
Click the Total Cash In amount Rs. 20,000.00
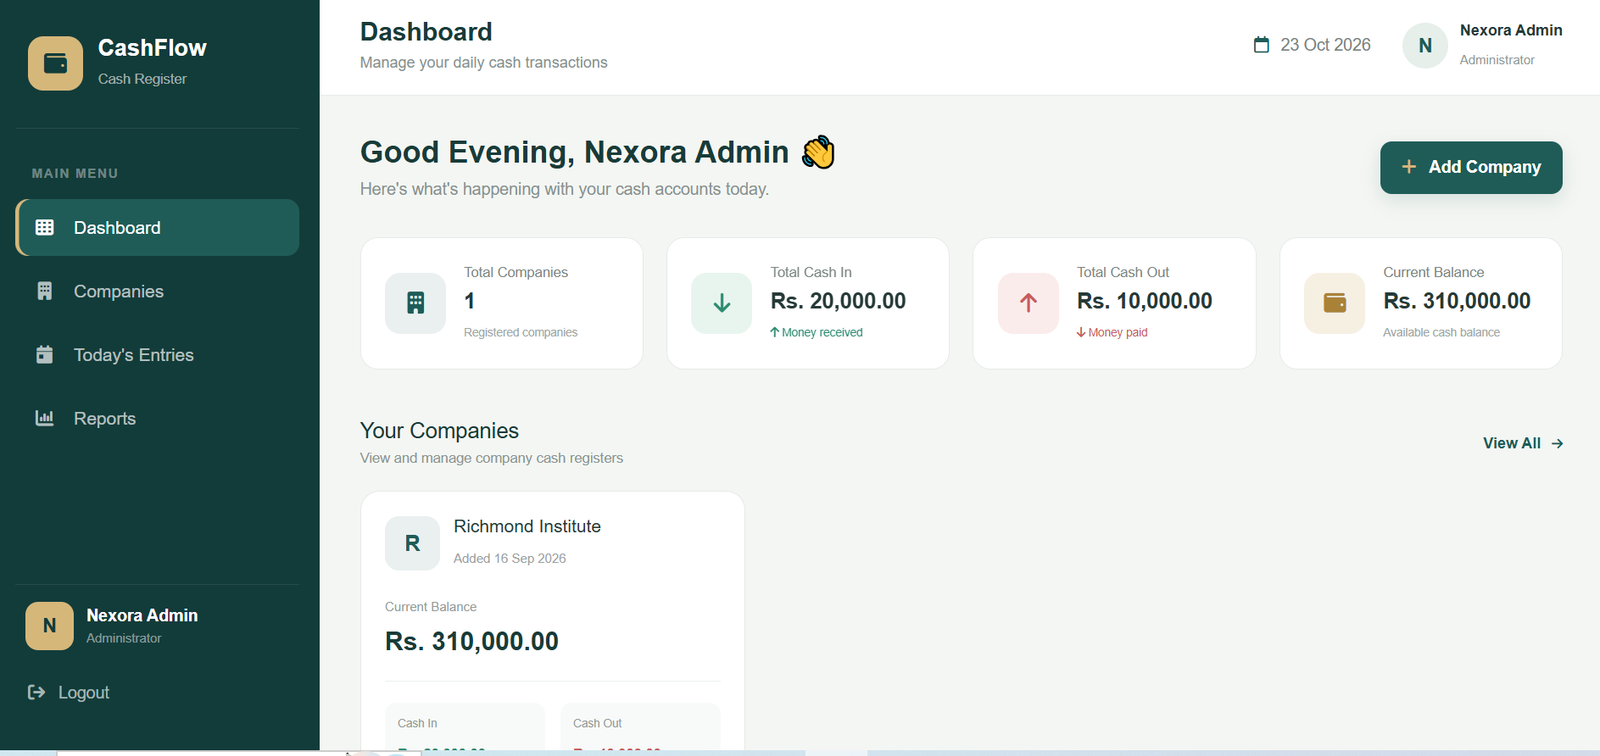(x=838, y=301)
